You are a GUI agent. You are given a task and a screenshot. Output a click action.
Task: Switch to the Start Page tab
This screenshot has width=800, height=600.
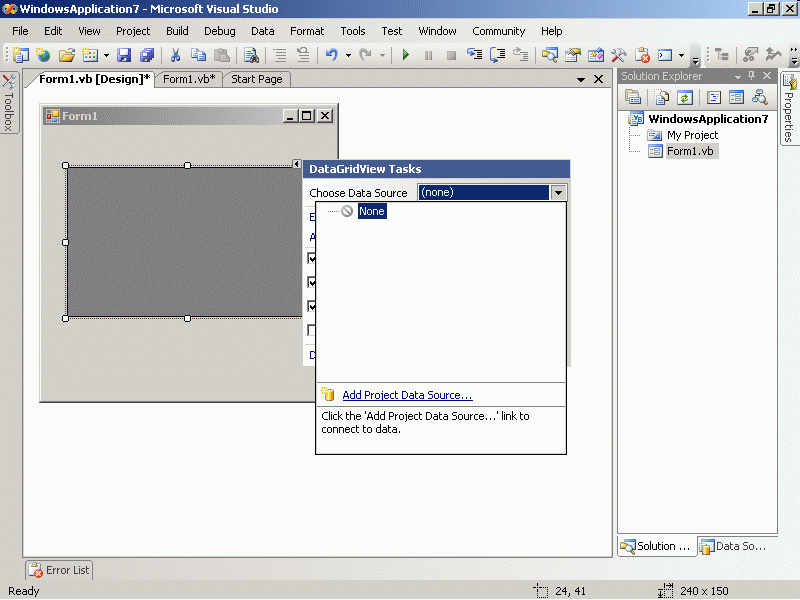(257, 79)
